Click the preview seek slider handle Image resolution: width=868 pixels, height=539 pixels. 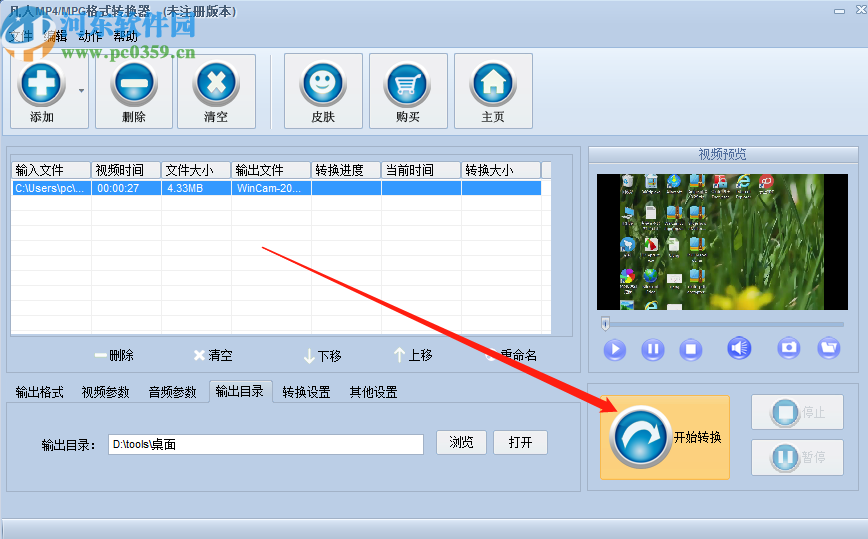(x=605, y=324)
